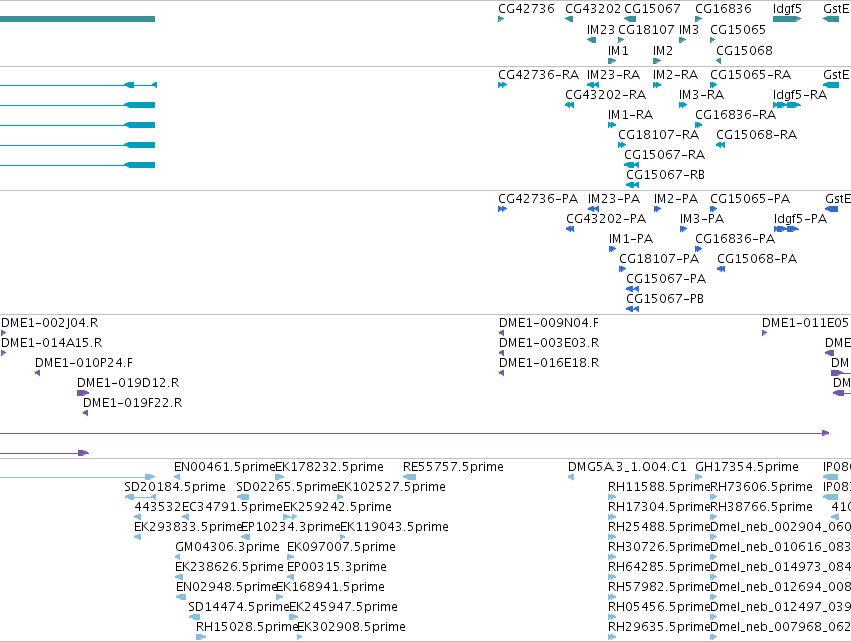Click the CG43202 gene label
The height and width of the screenshot is (642, 851).
click(x=593, y=9)
